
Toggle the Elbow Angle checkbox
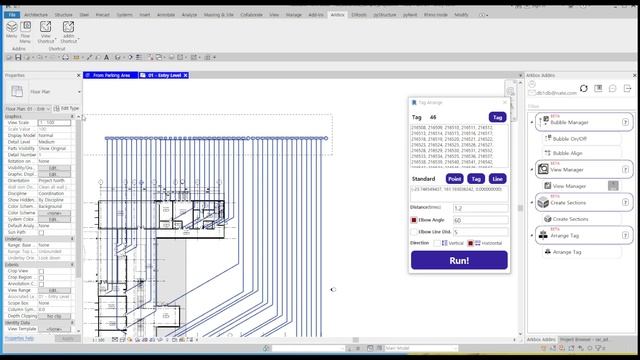(x=414, y=220)
